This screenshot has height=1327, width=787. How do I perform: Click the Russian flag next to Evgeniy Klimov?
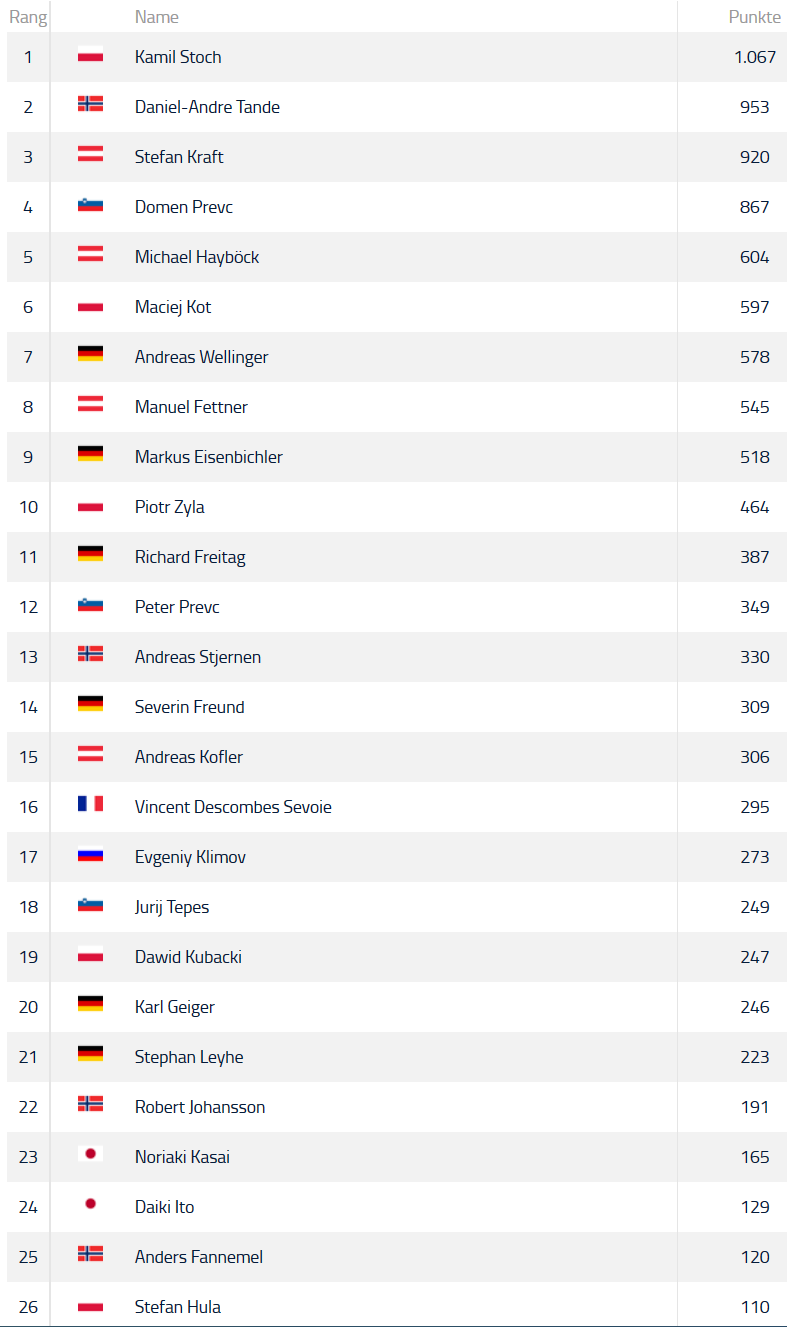coord(90,857)
